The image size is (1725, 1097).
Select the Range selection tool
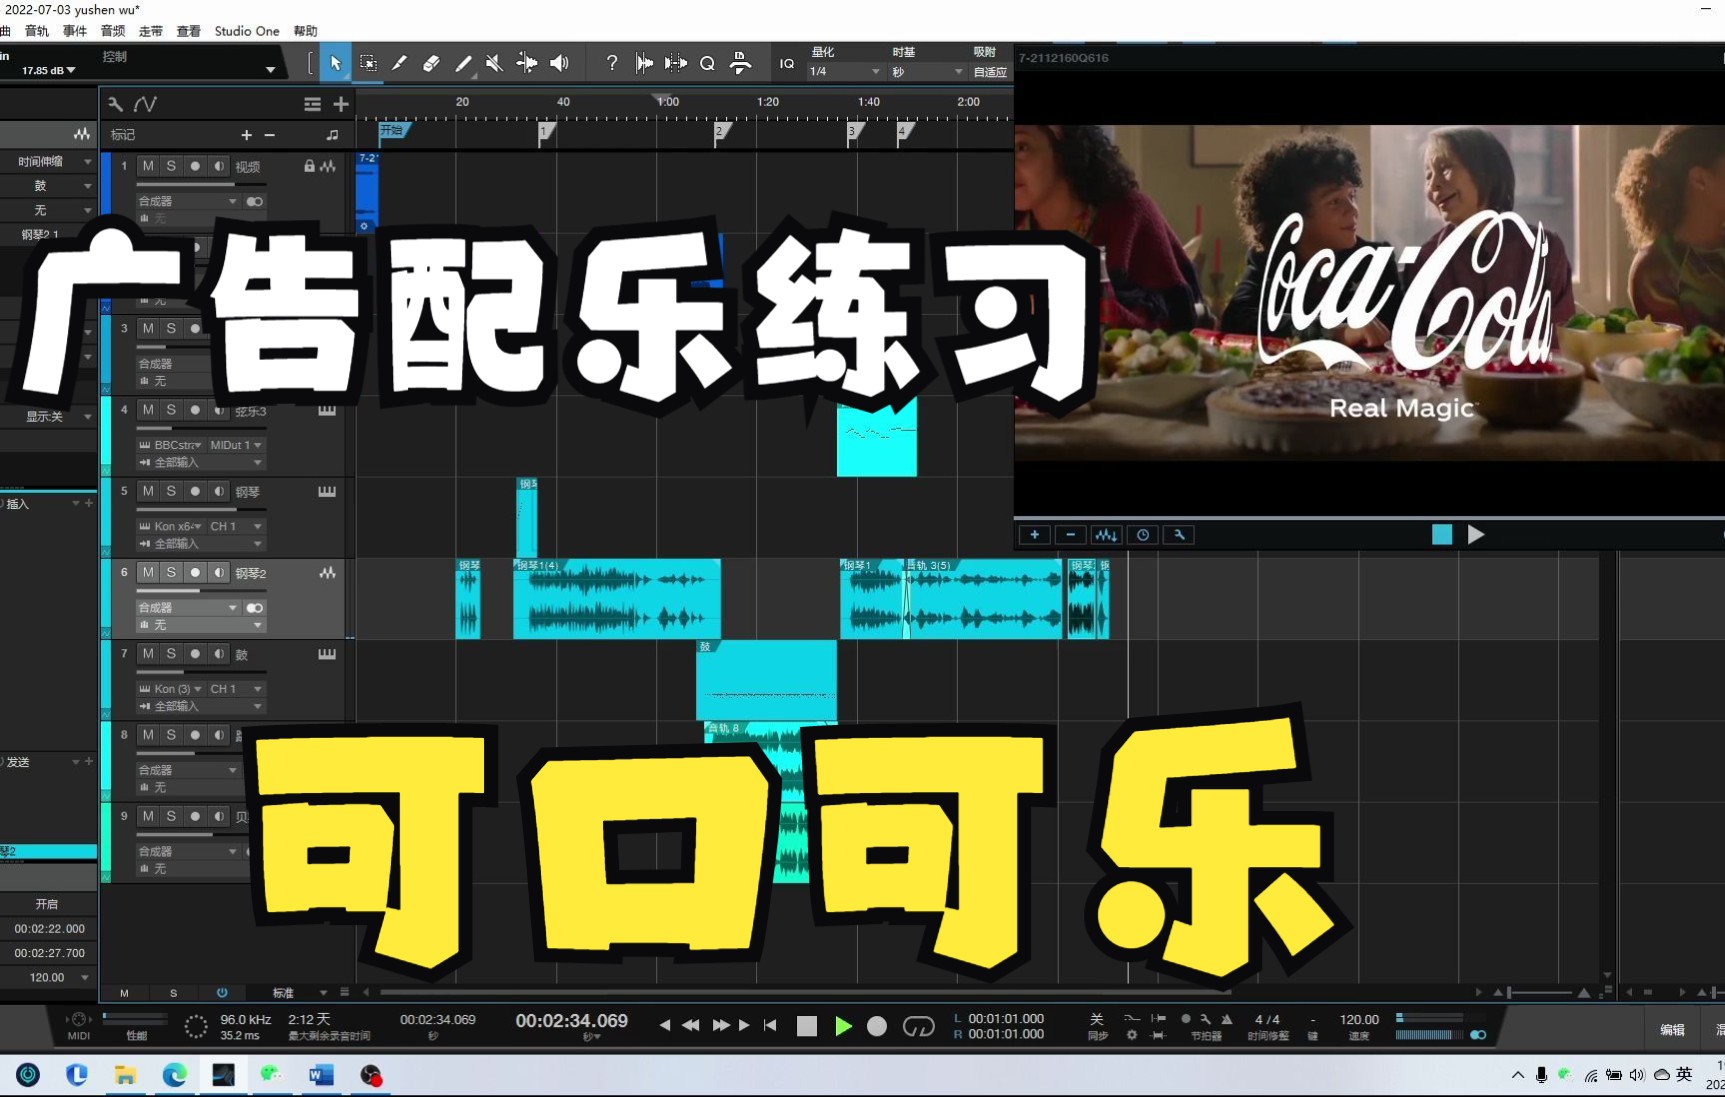368,63
